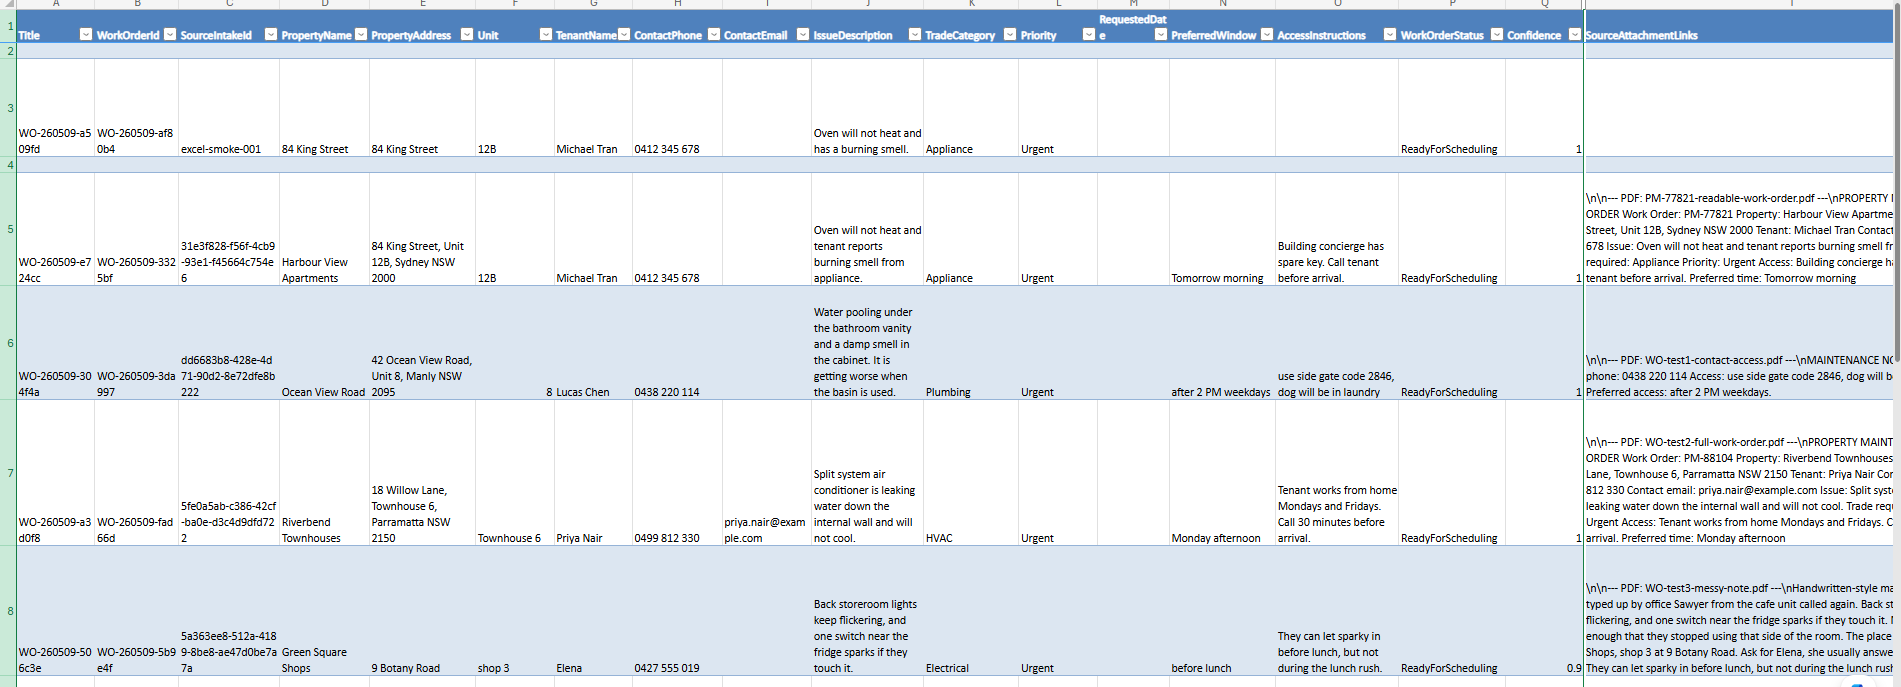The width and height of the screenshot is (1901, 687).
Task: Select the '0438 220 114' phone cell
Action: coord(677,343)
